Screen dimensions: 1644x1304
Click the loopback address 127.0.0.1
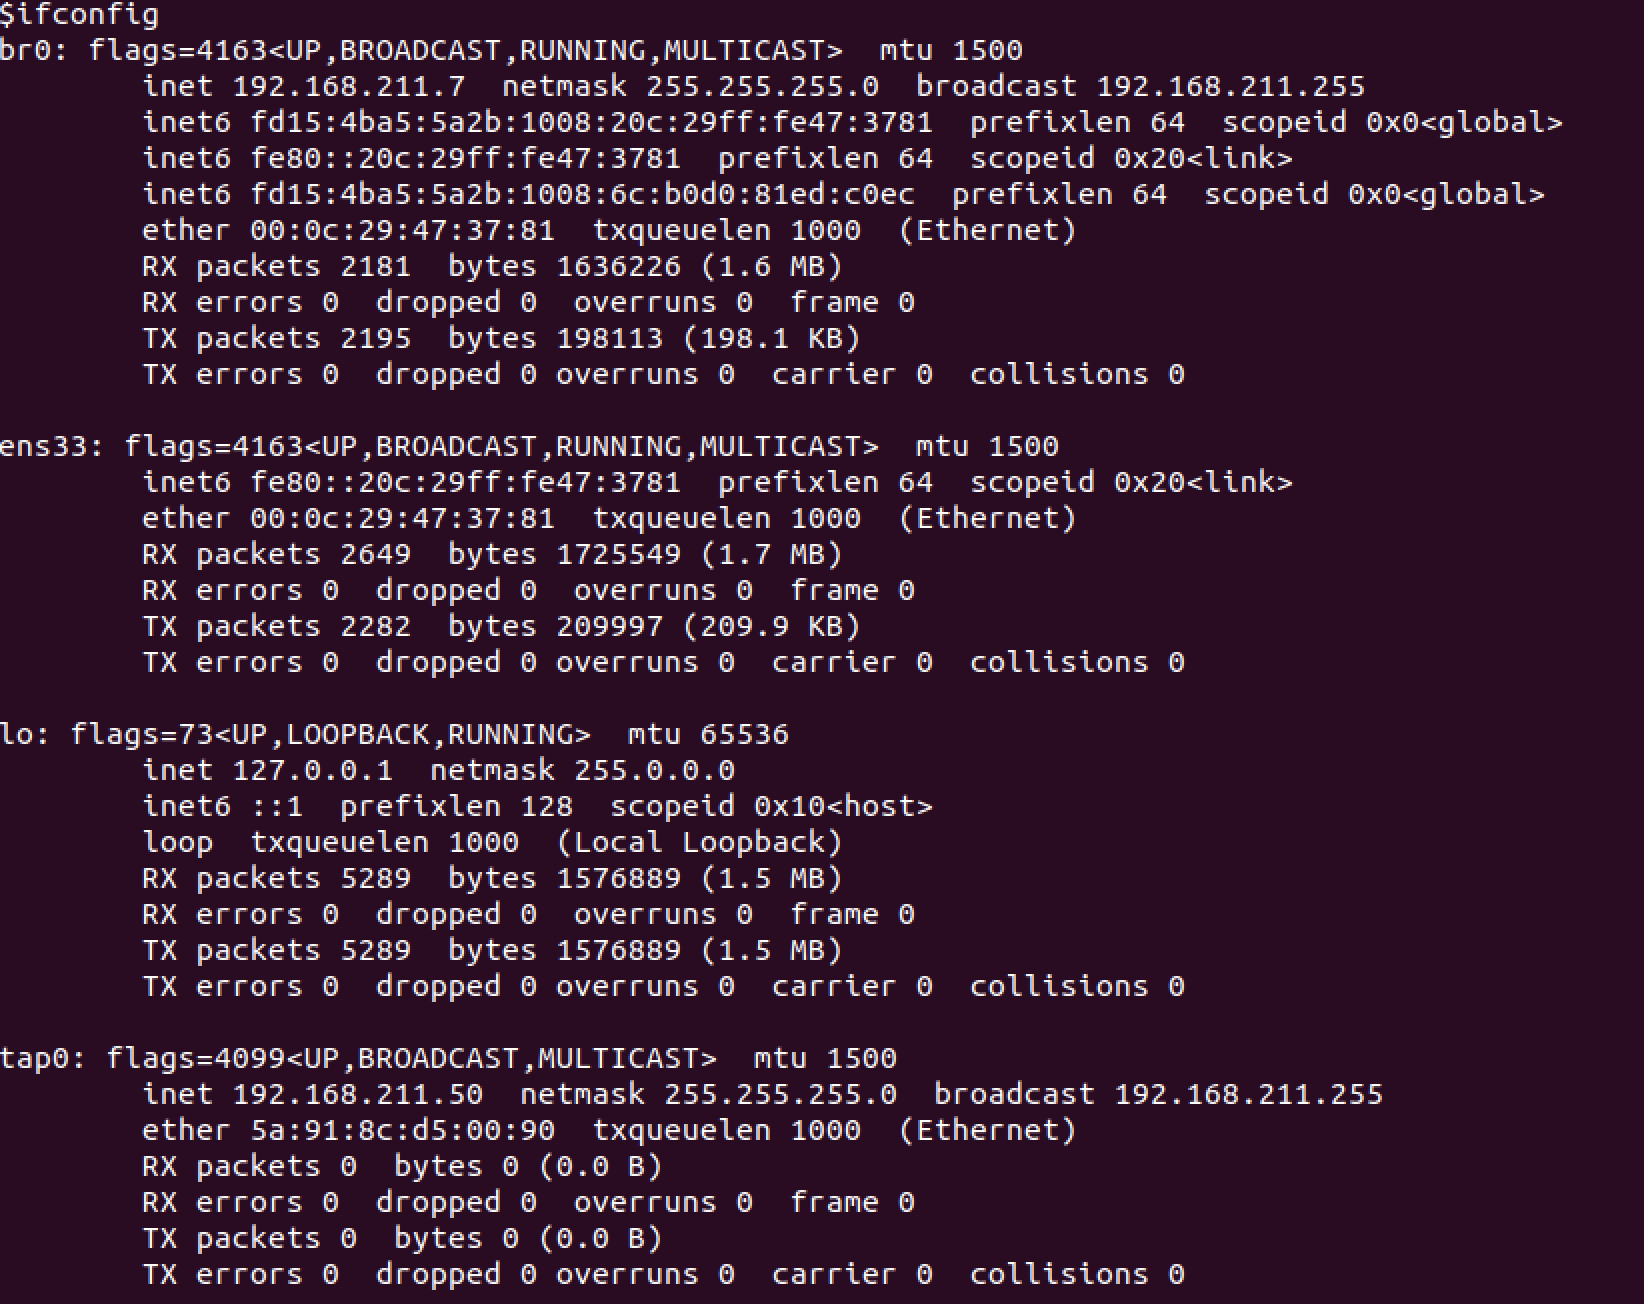pos(312,770)
